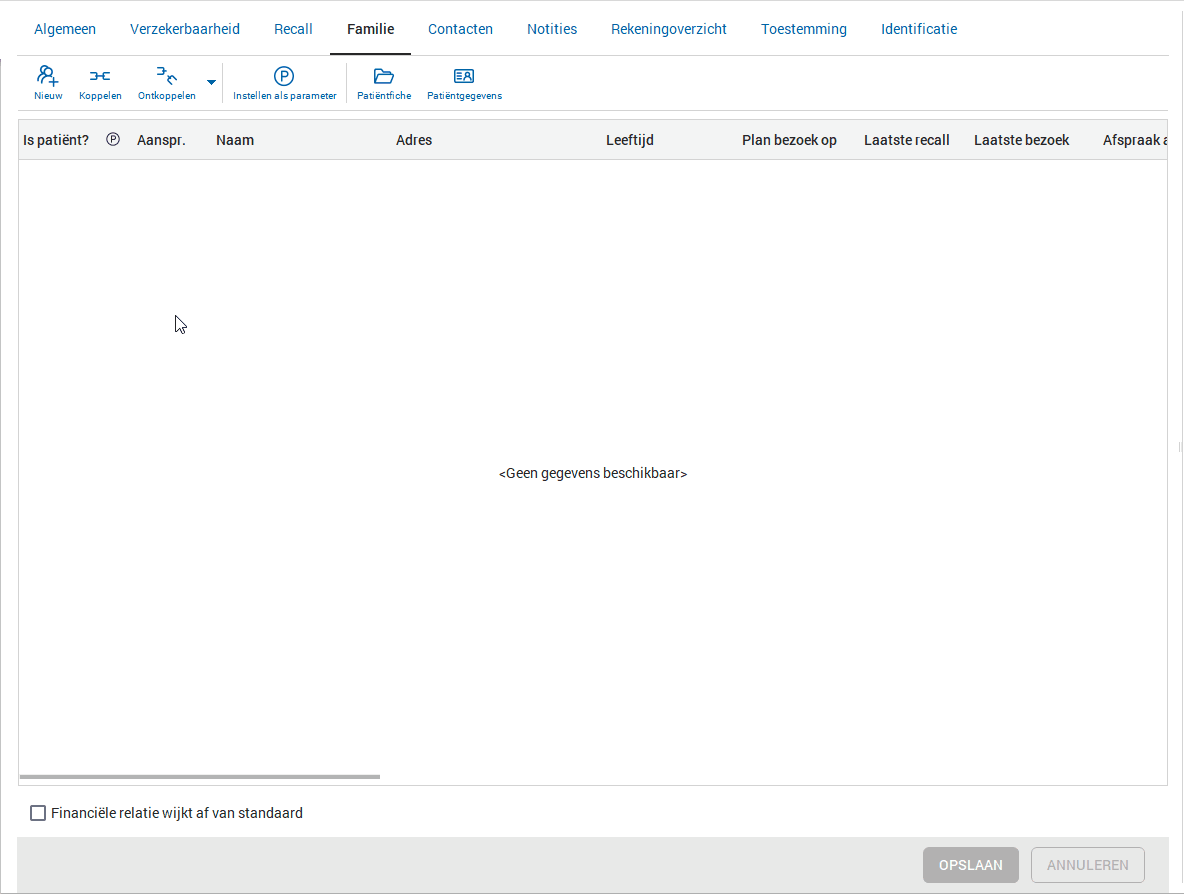
Task: Sort by the Naam column header
Action: (x=235, y=140)
